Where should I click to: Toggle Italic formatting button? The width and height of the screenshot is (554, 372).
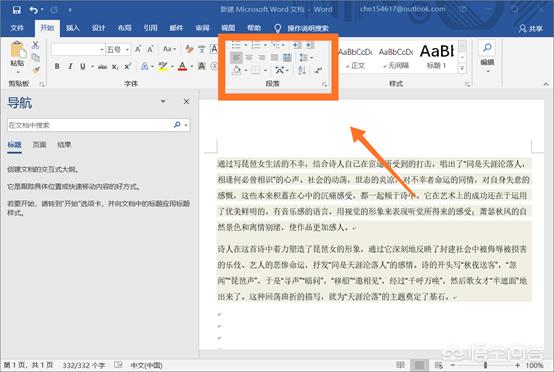70,66
